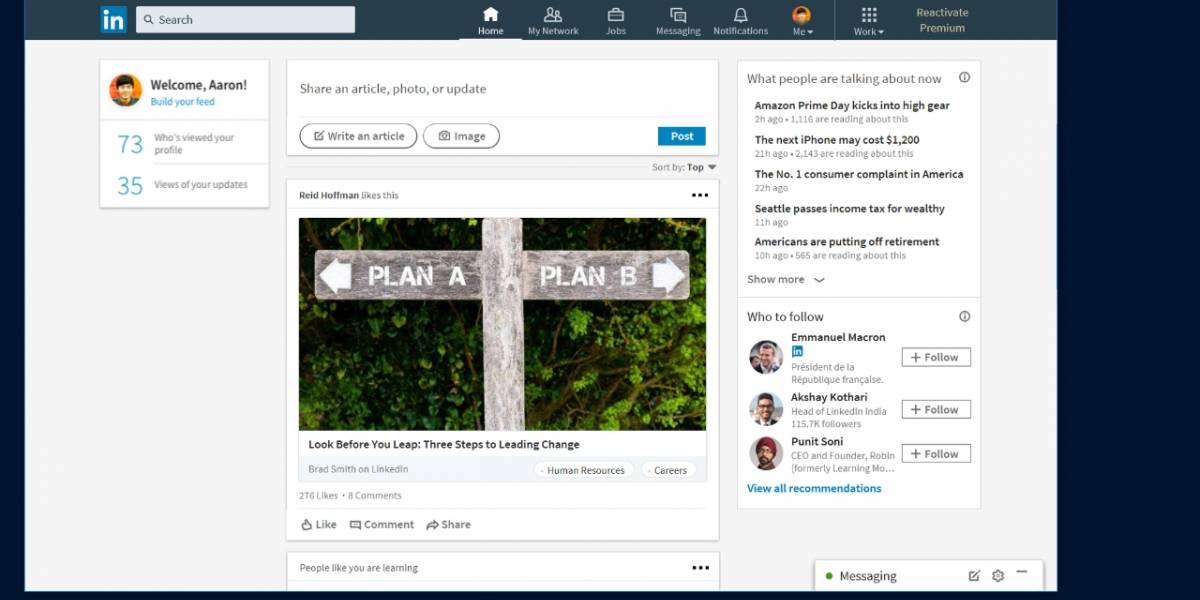Open Punit Soni's profile photo
The width and height of the screenshot is (1200, 600).
coord(766,453)
